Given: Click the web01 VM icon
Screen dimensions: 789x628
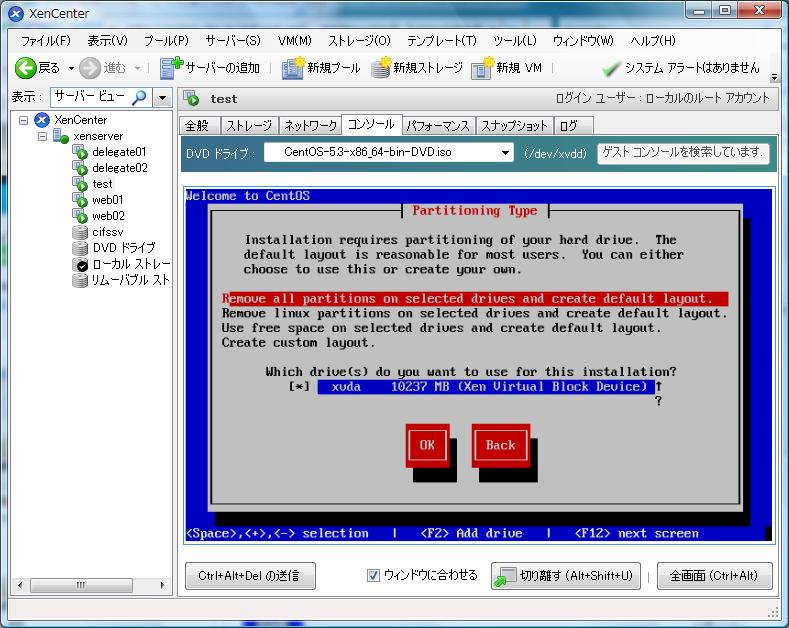Looking at the screenshot, I should [80, 200].
